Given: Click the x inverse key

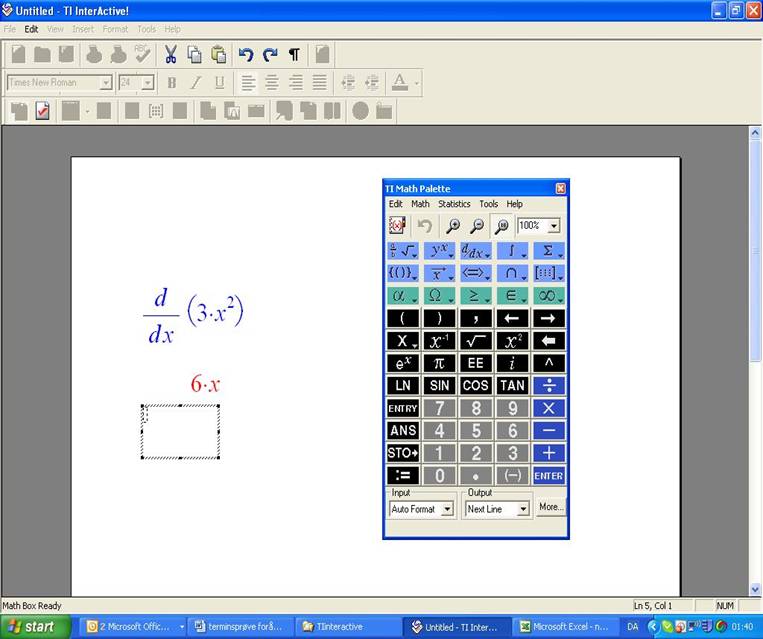Looking at the screenshot, I should [439, 341].
